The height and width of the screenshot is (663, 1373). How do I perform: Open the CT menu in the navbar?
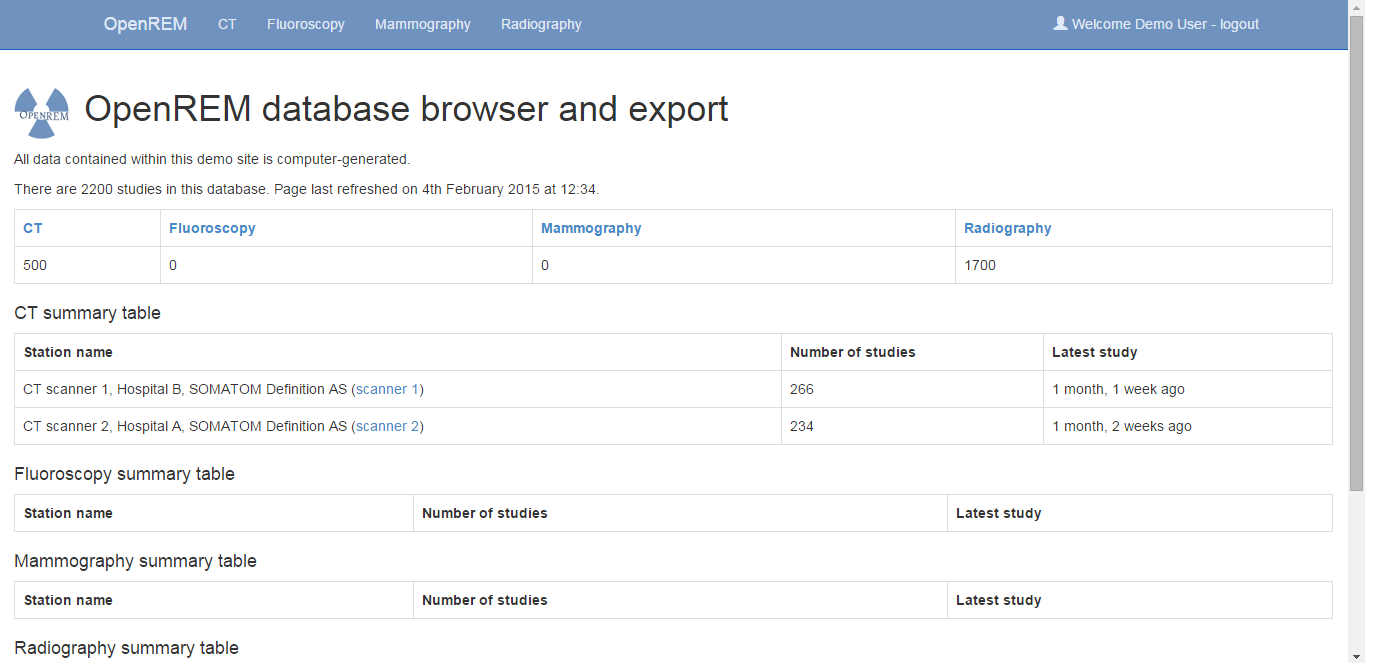tap(227, 24)
